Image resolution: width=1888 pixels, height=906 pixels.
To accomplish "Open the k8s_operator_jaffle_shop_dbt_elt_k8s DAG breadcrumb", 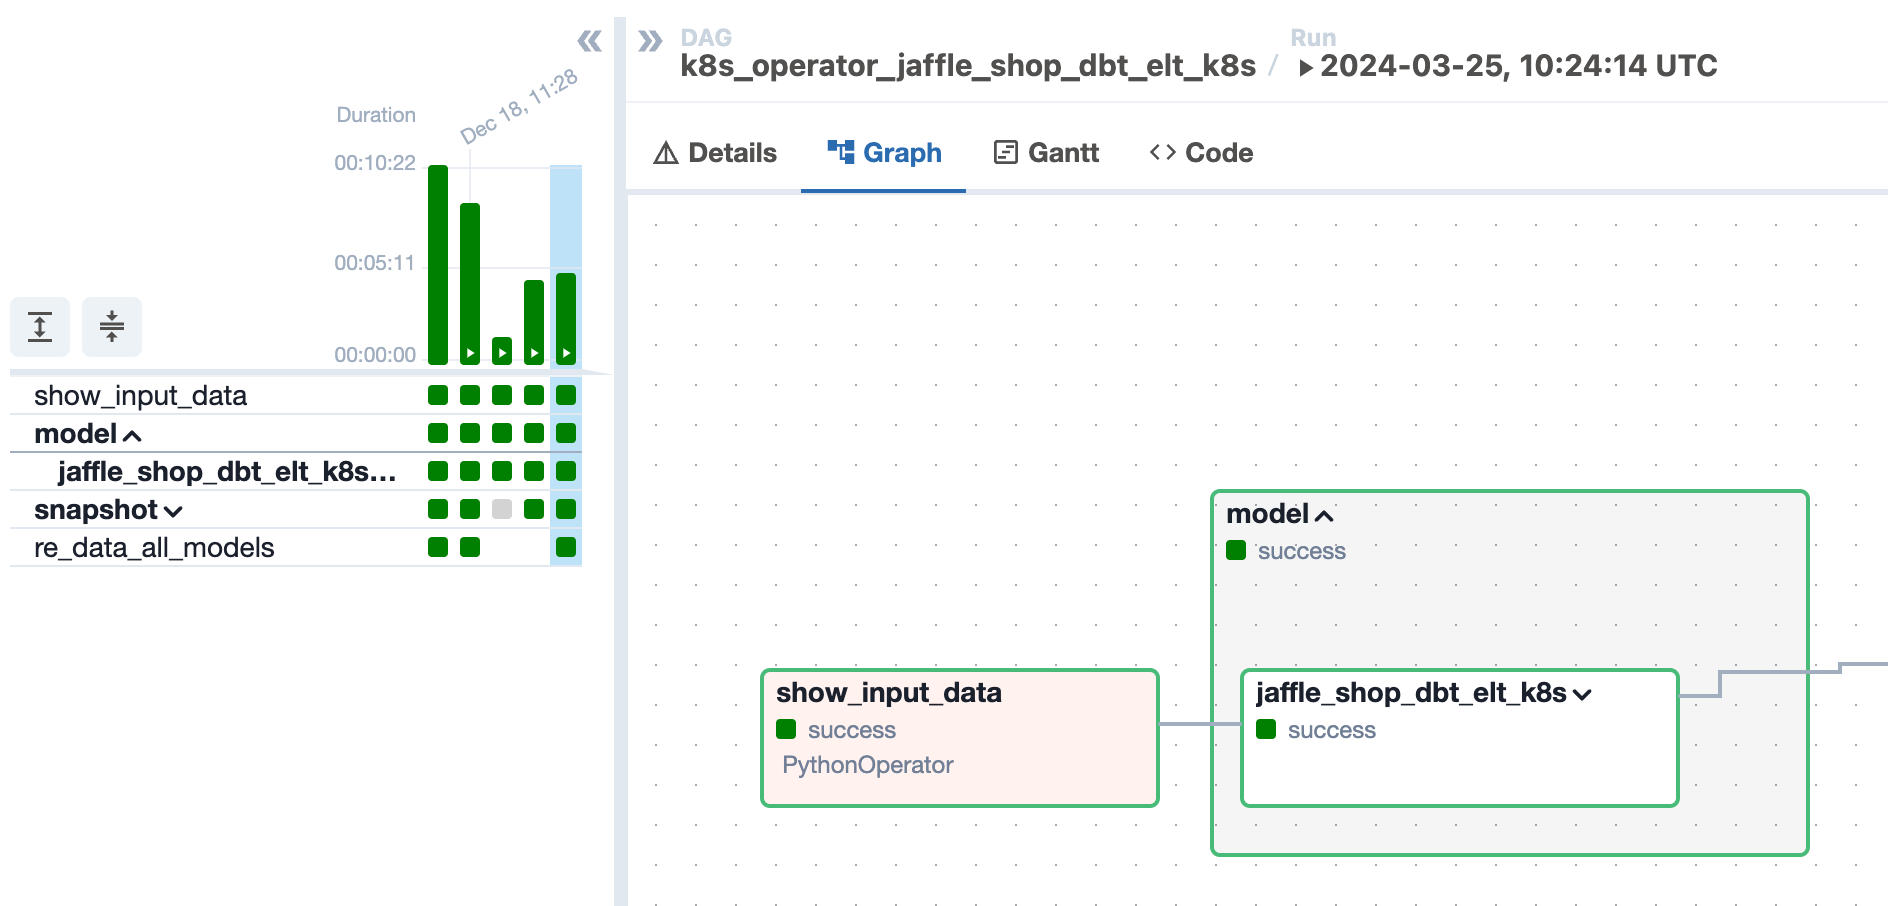I will [968, 66].
